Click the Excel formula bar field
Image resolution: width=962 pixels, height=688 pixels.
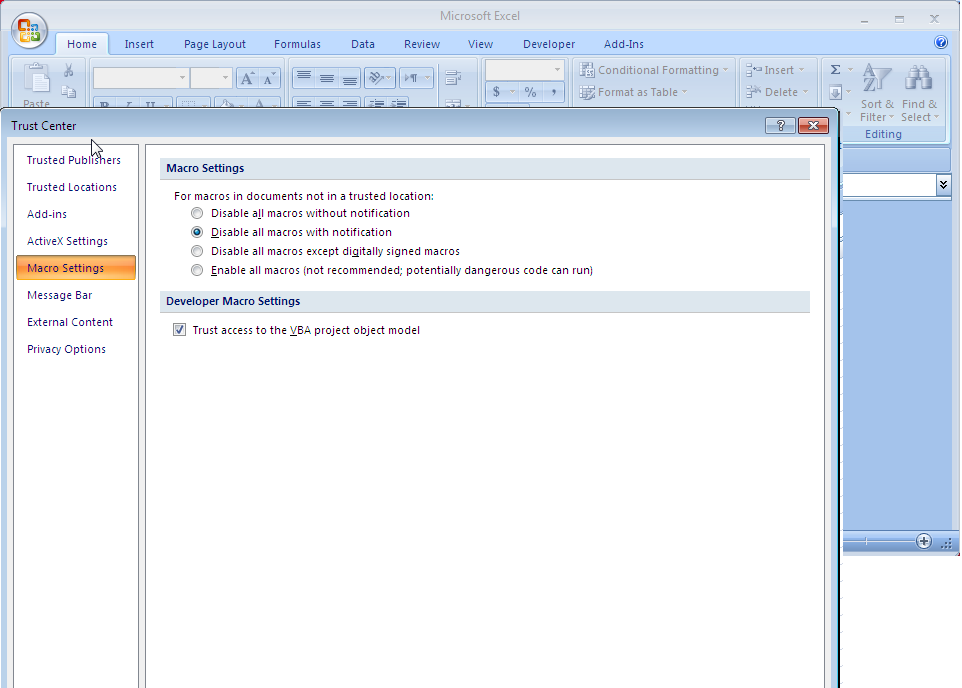click(x=890, y=185)
